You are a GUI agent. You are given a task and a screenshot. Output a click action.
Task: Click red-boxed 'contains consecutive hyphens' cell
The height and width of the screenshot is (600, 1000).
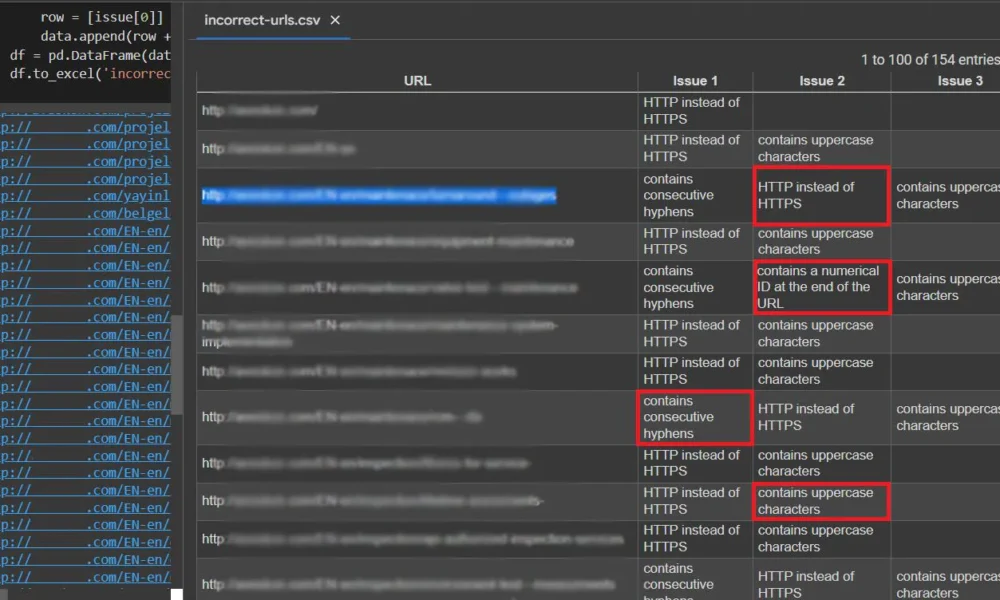click(695, 417)
